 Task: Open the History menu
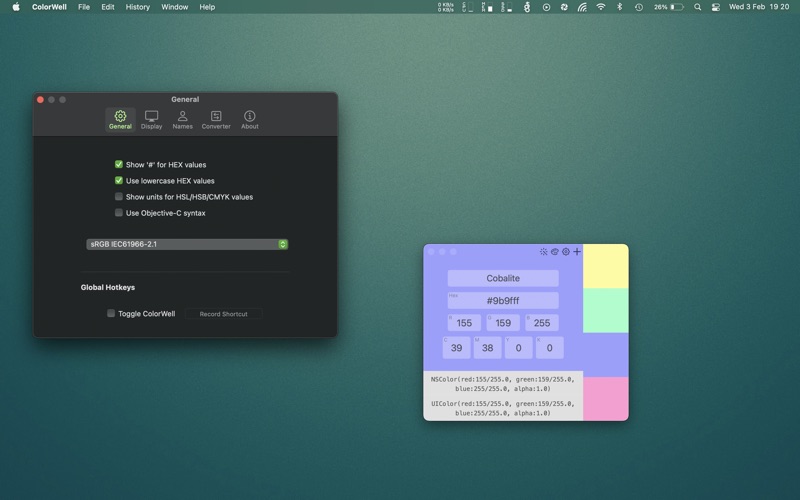point(138,7)
